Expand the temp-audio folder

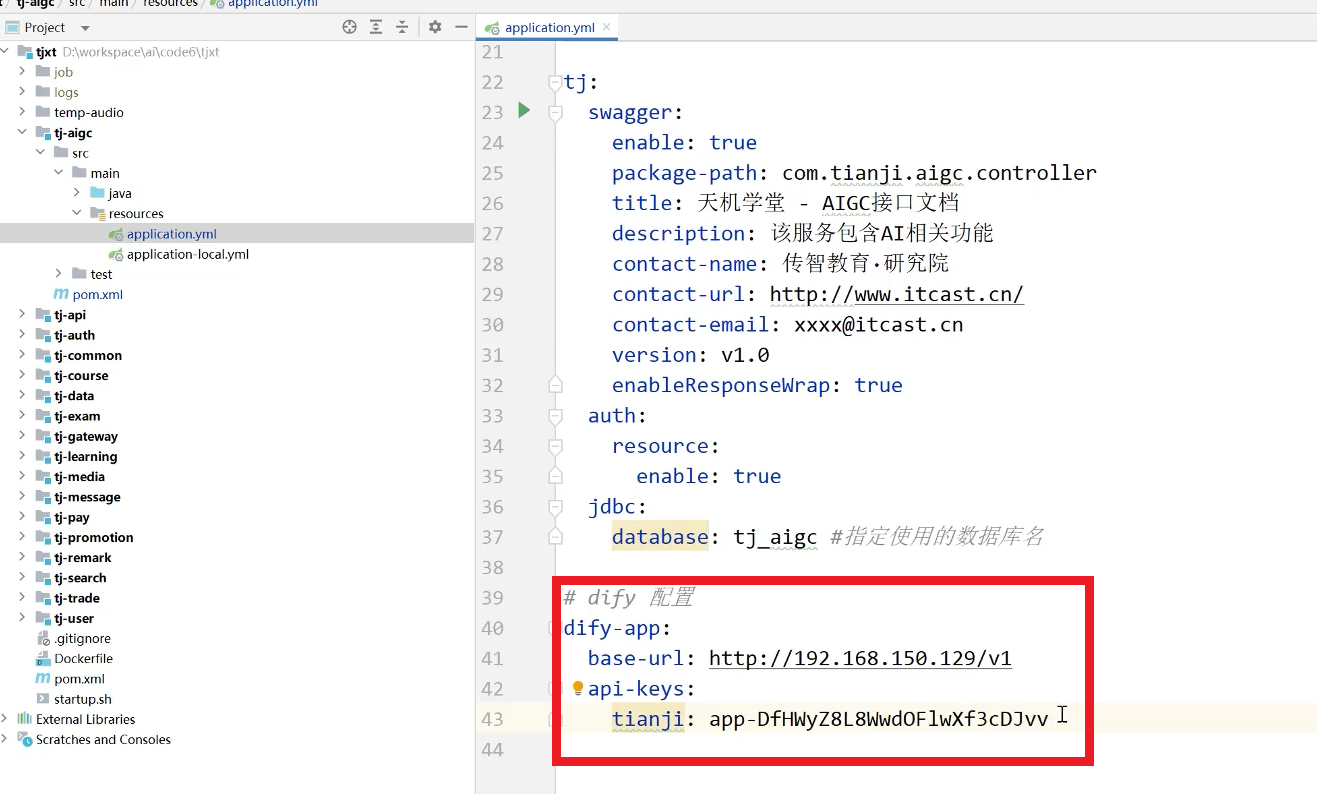point(22,112)
